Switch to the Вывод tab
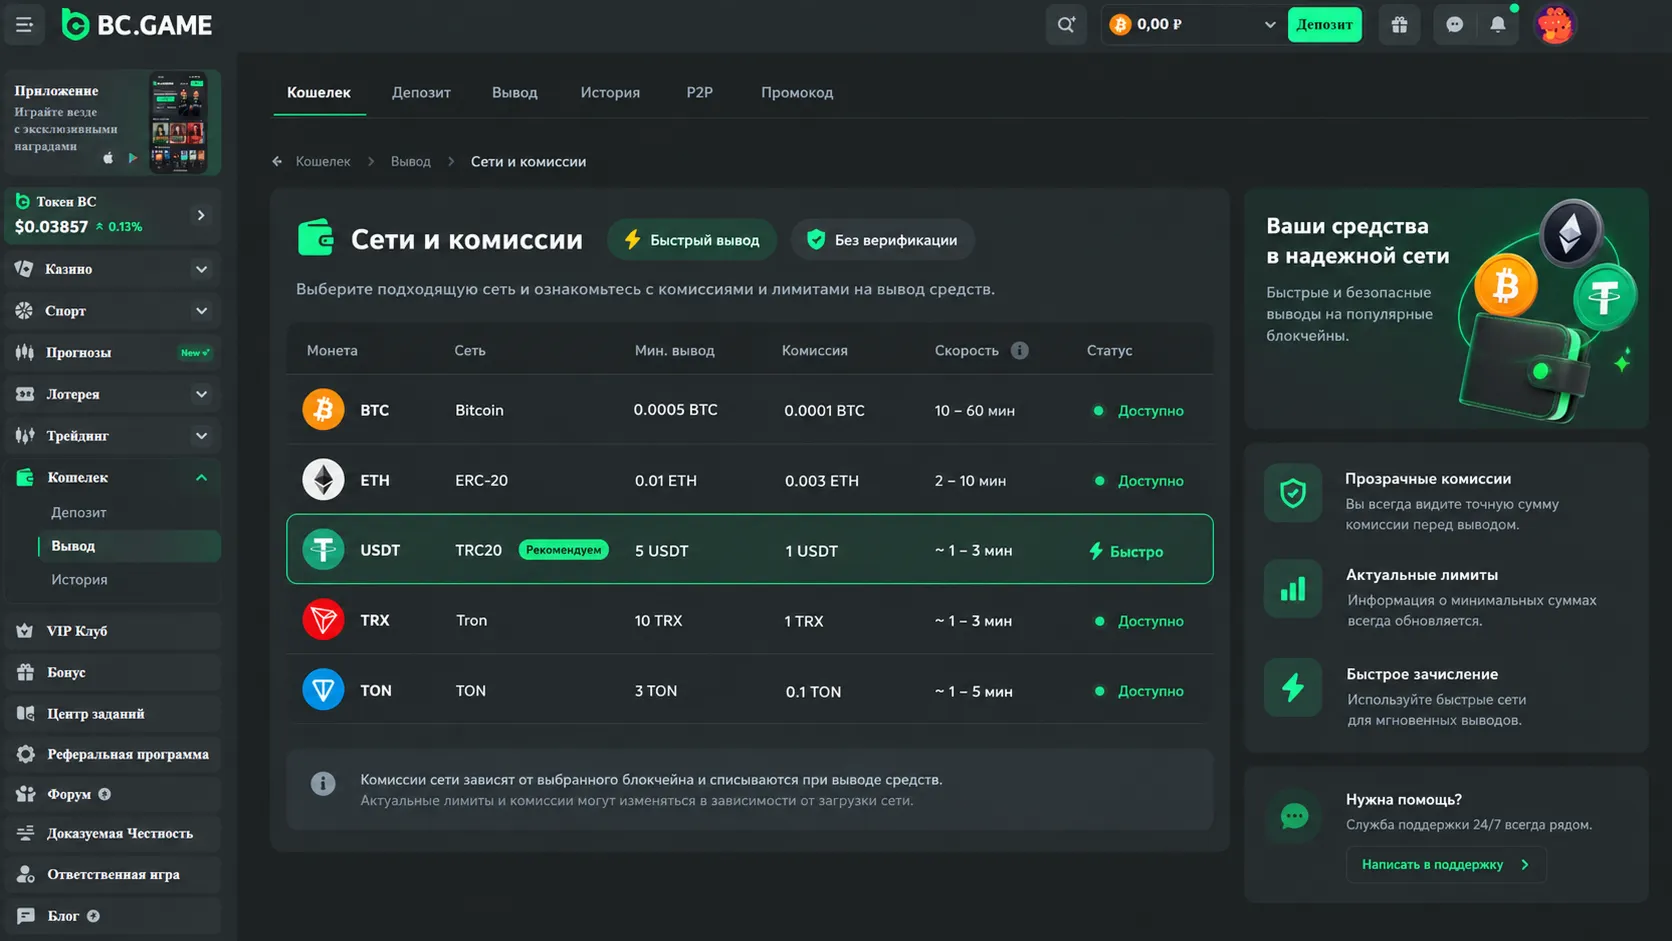Viewport: 1672px width, 941px height. [x=515, y=93]
